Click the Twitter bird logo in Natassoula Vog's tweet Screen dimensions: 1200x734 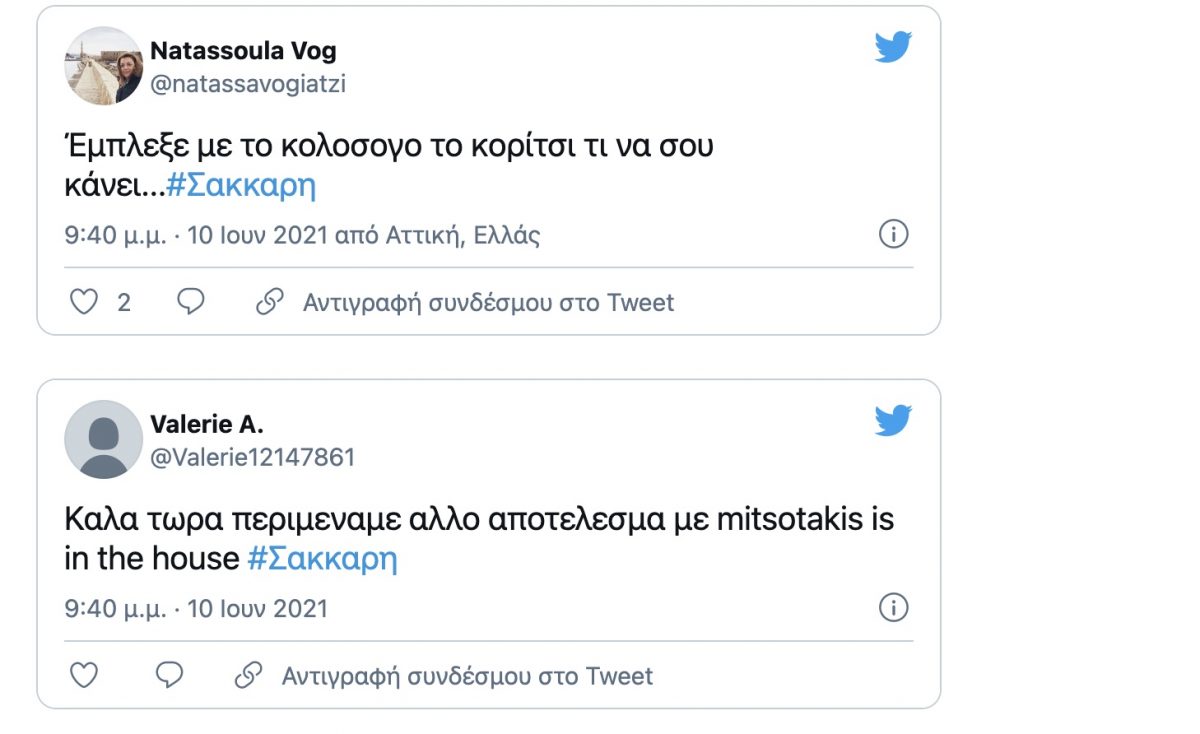point(893,47)
